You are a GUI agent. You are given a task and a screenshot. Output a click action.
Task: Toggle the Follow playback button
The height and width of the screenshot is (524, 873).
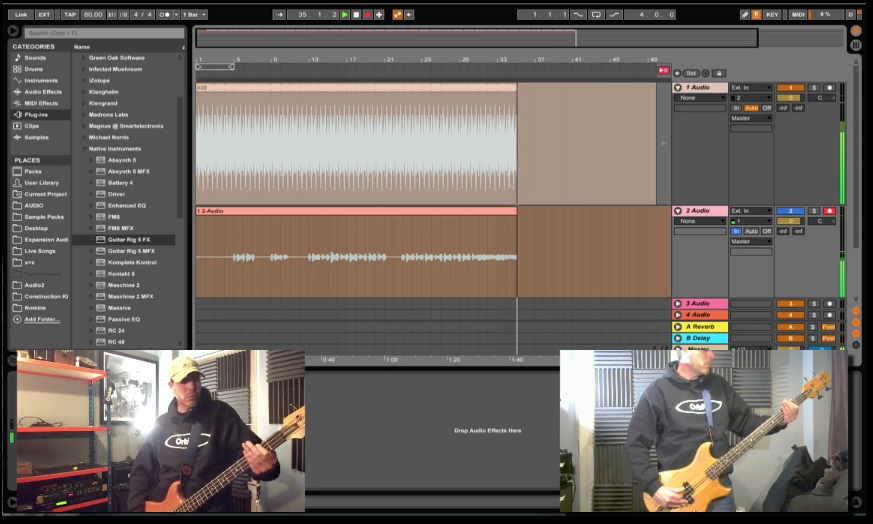pyautogui.click(x=279, y=14)
